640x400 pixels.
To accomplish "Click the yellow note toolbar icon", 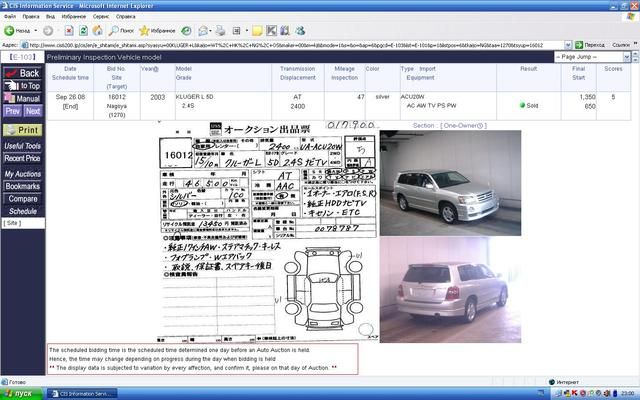I will point(257,31).
